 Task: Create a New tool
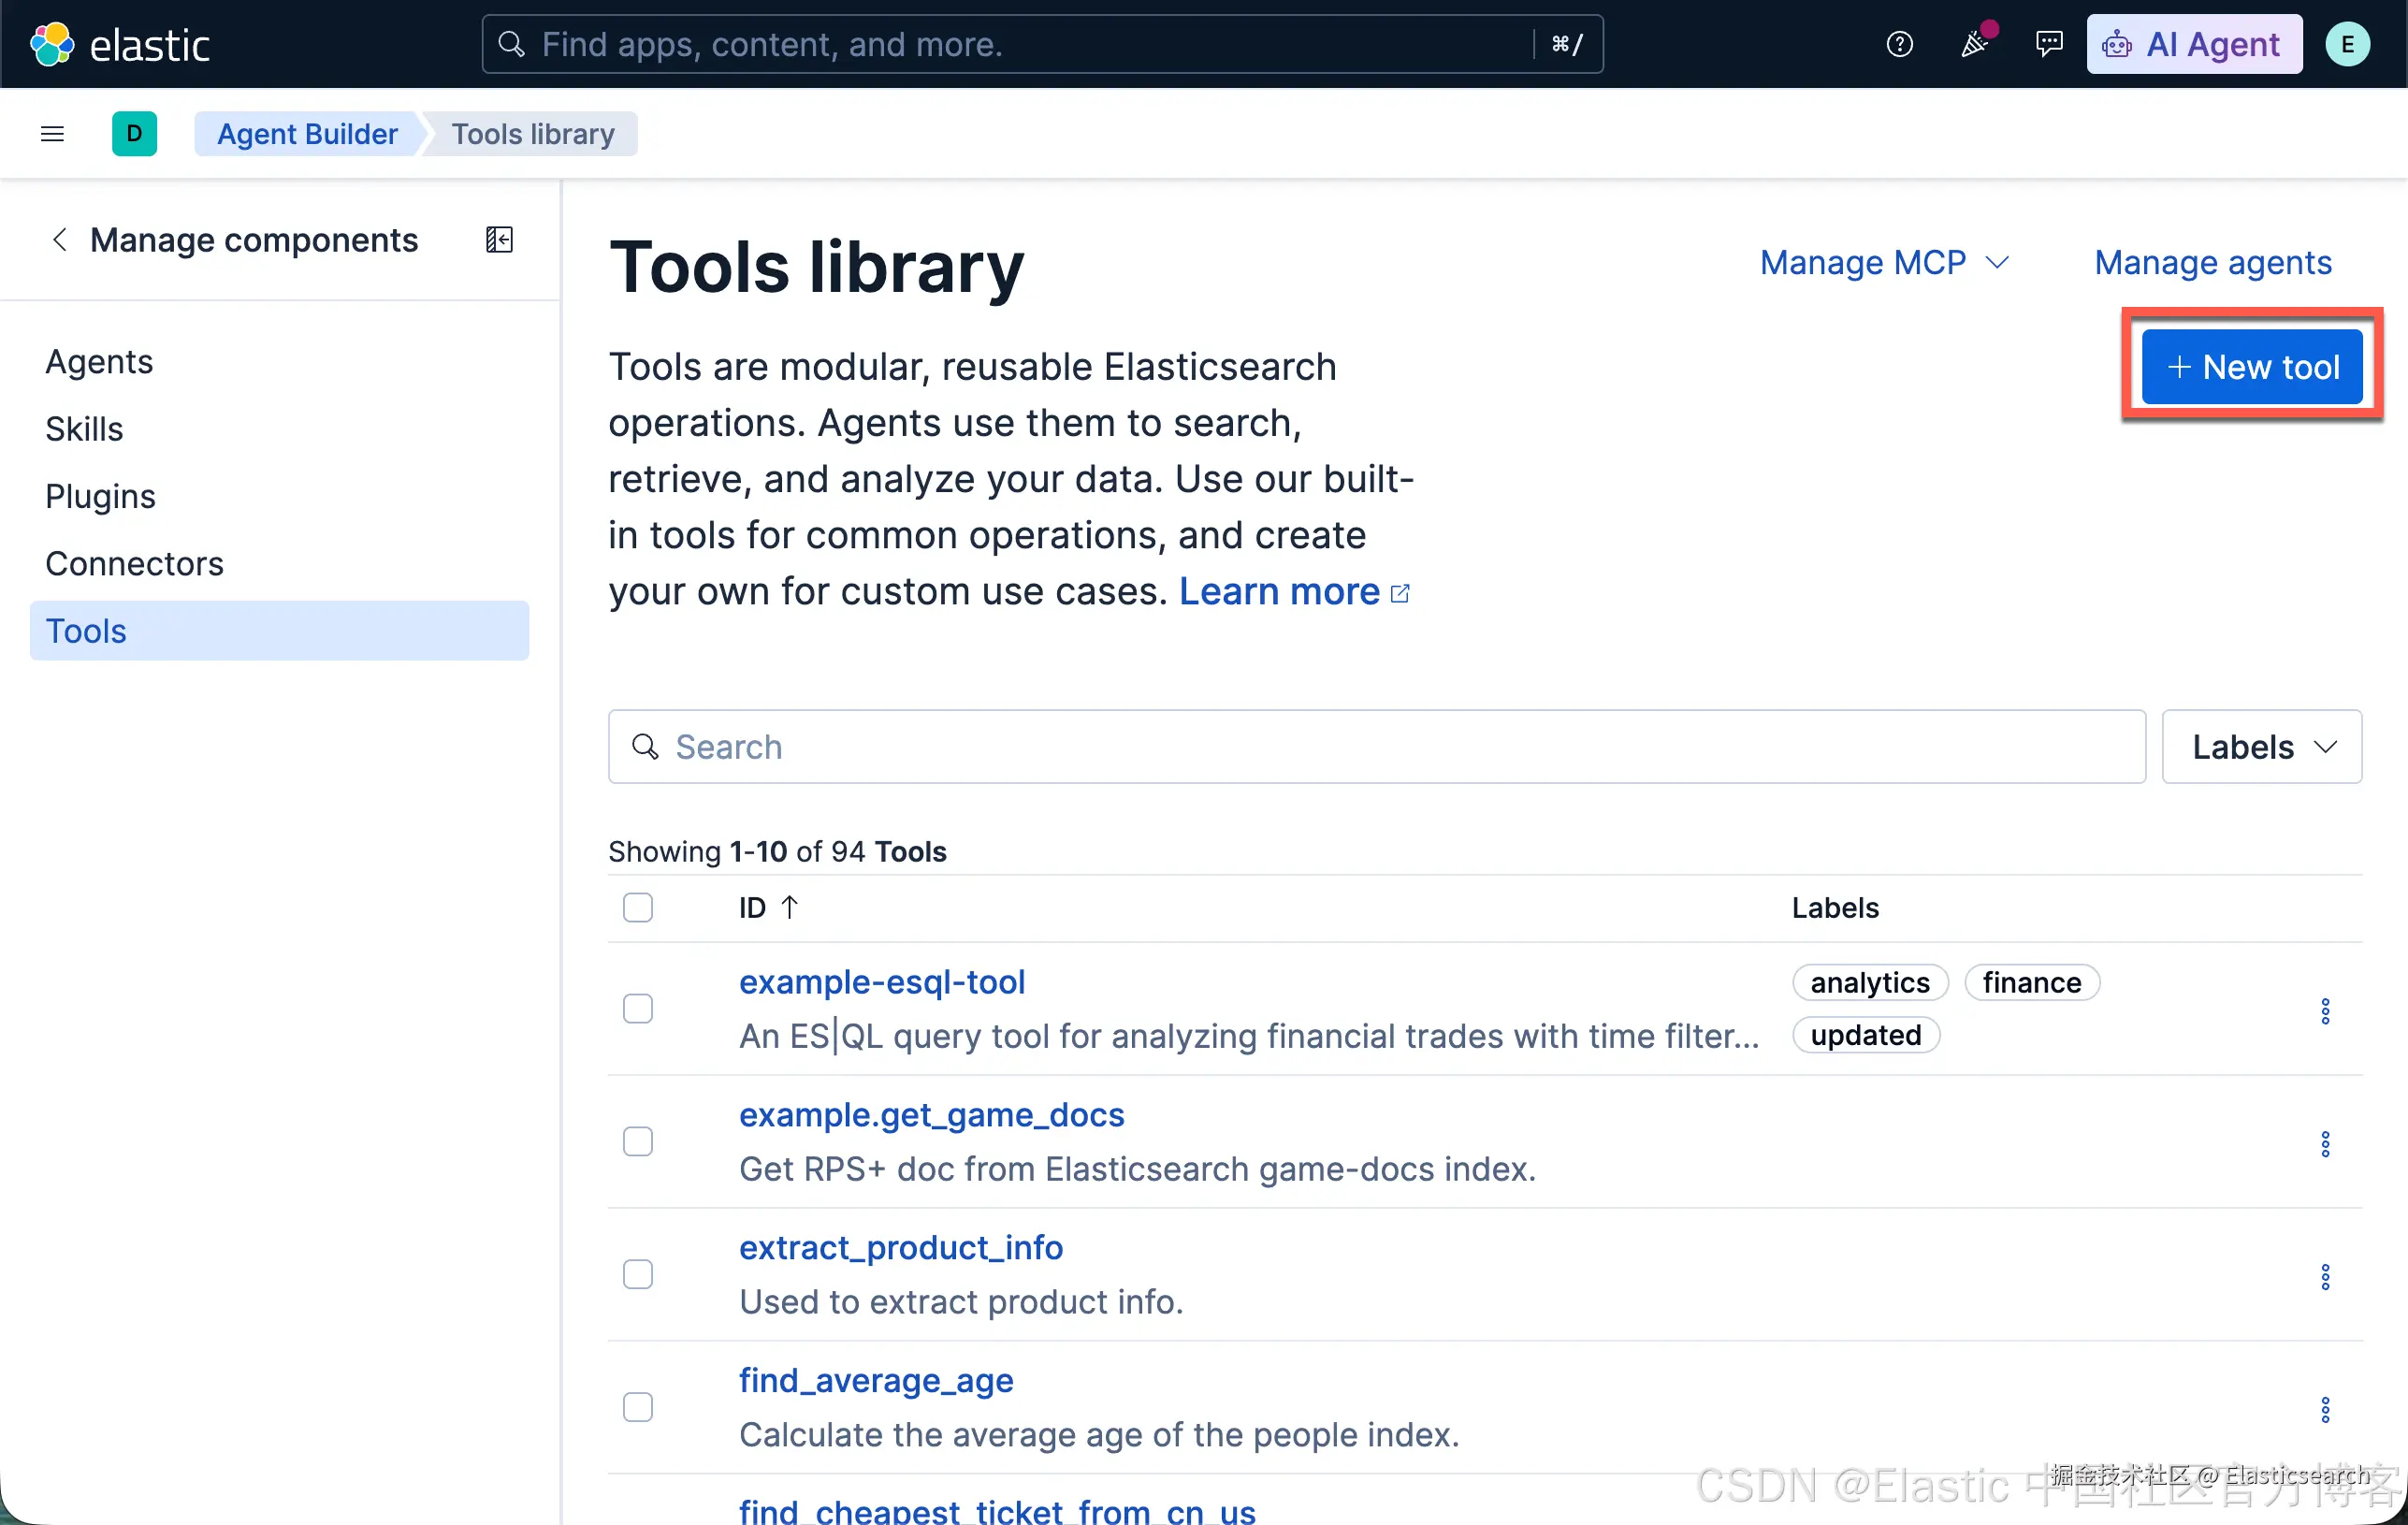2252,367
